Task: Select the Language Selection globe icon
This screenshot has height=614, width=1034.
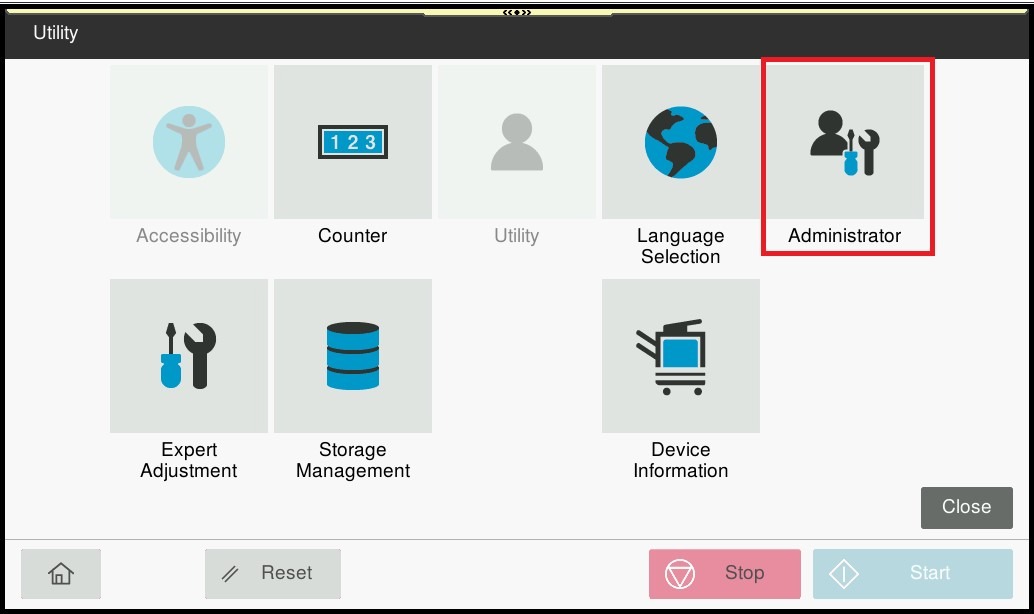Action: coord(680,143)
